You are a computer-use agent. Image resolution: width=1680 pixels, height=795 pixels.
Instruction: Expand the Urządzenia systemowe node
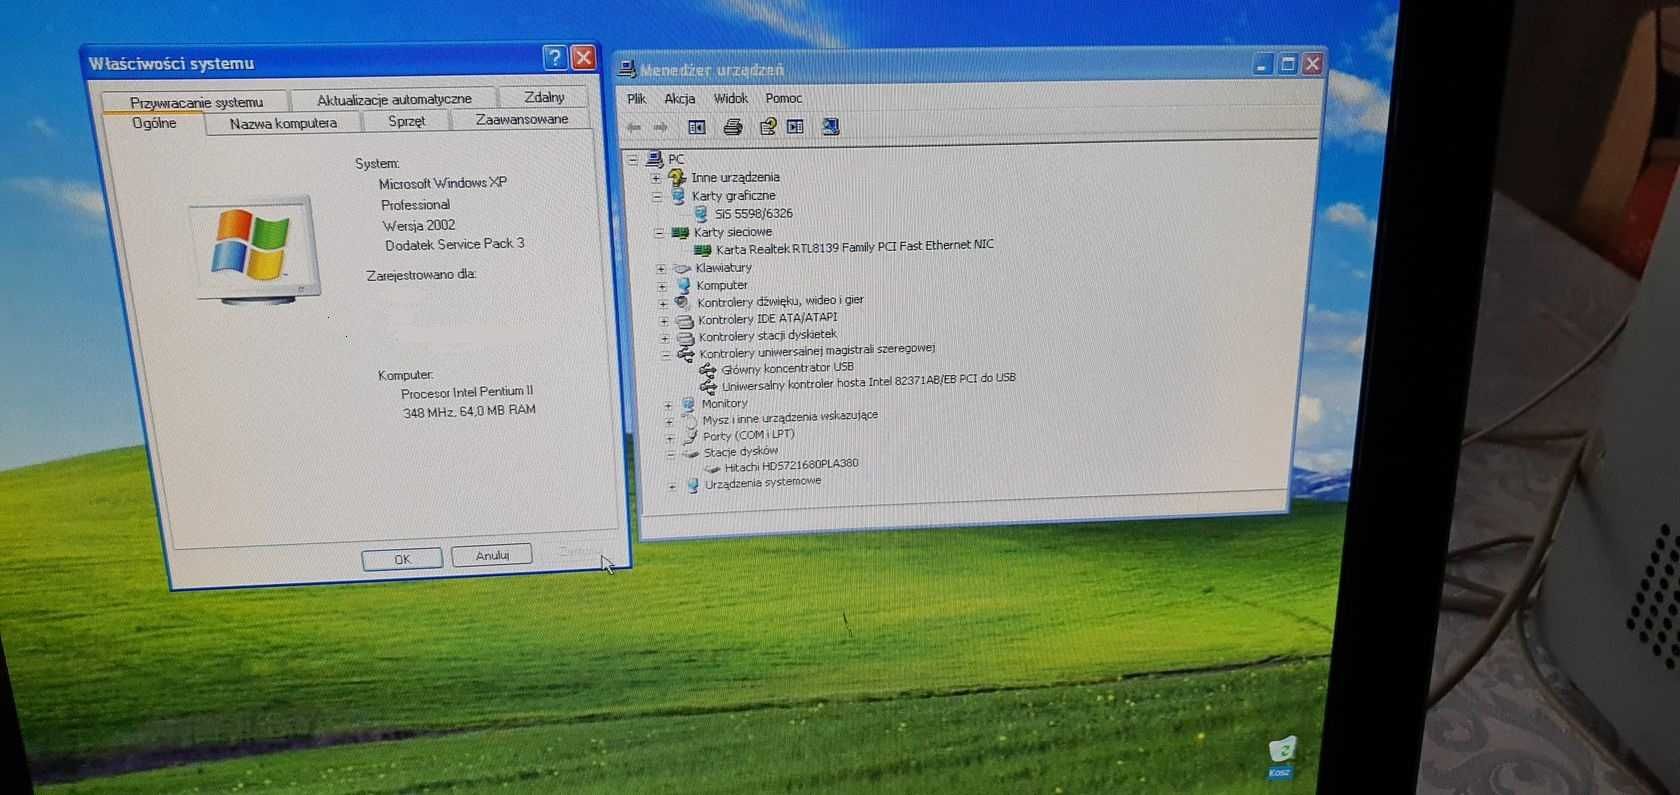click(x=673, y=487)
